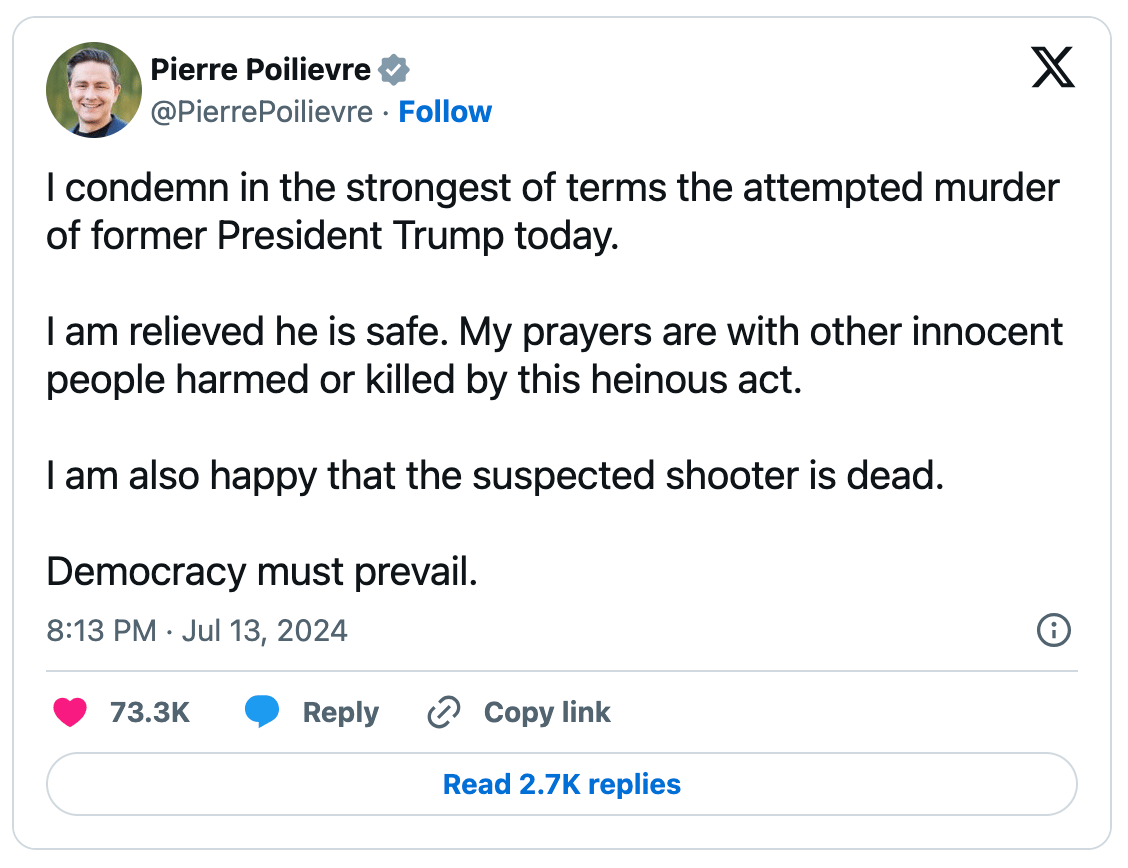Open the tweet info circle icon
The height and width of the screenshot is (868, 1128).
tap(1054, 631)
